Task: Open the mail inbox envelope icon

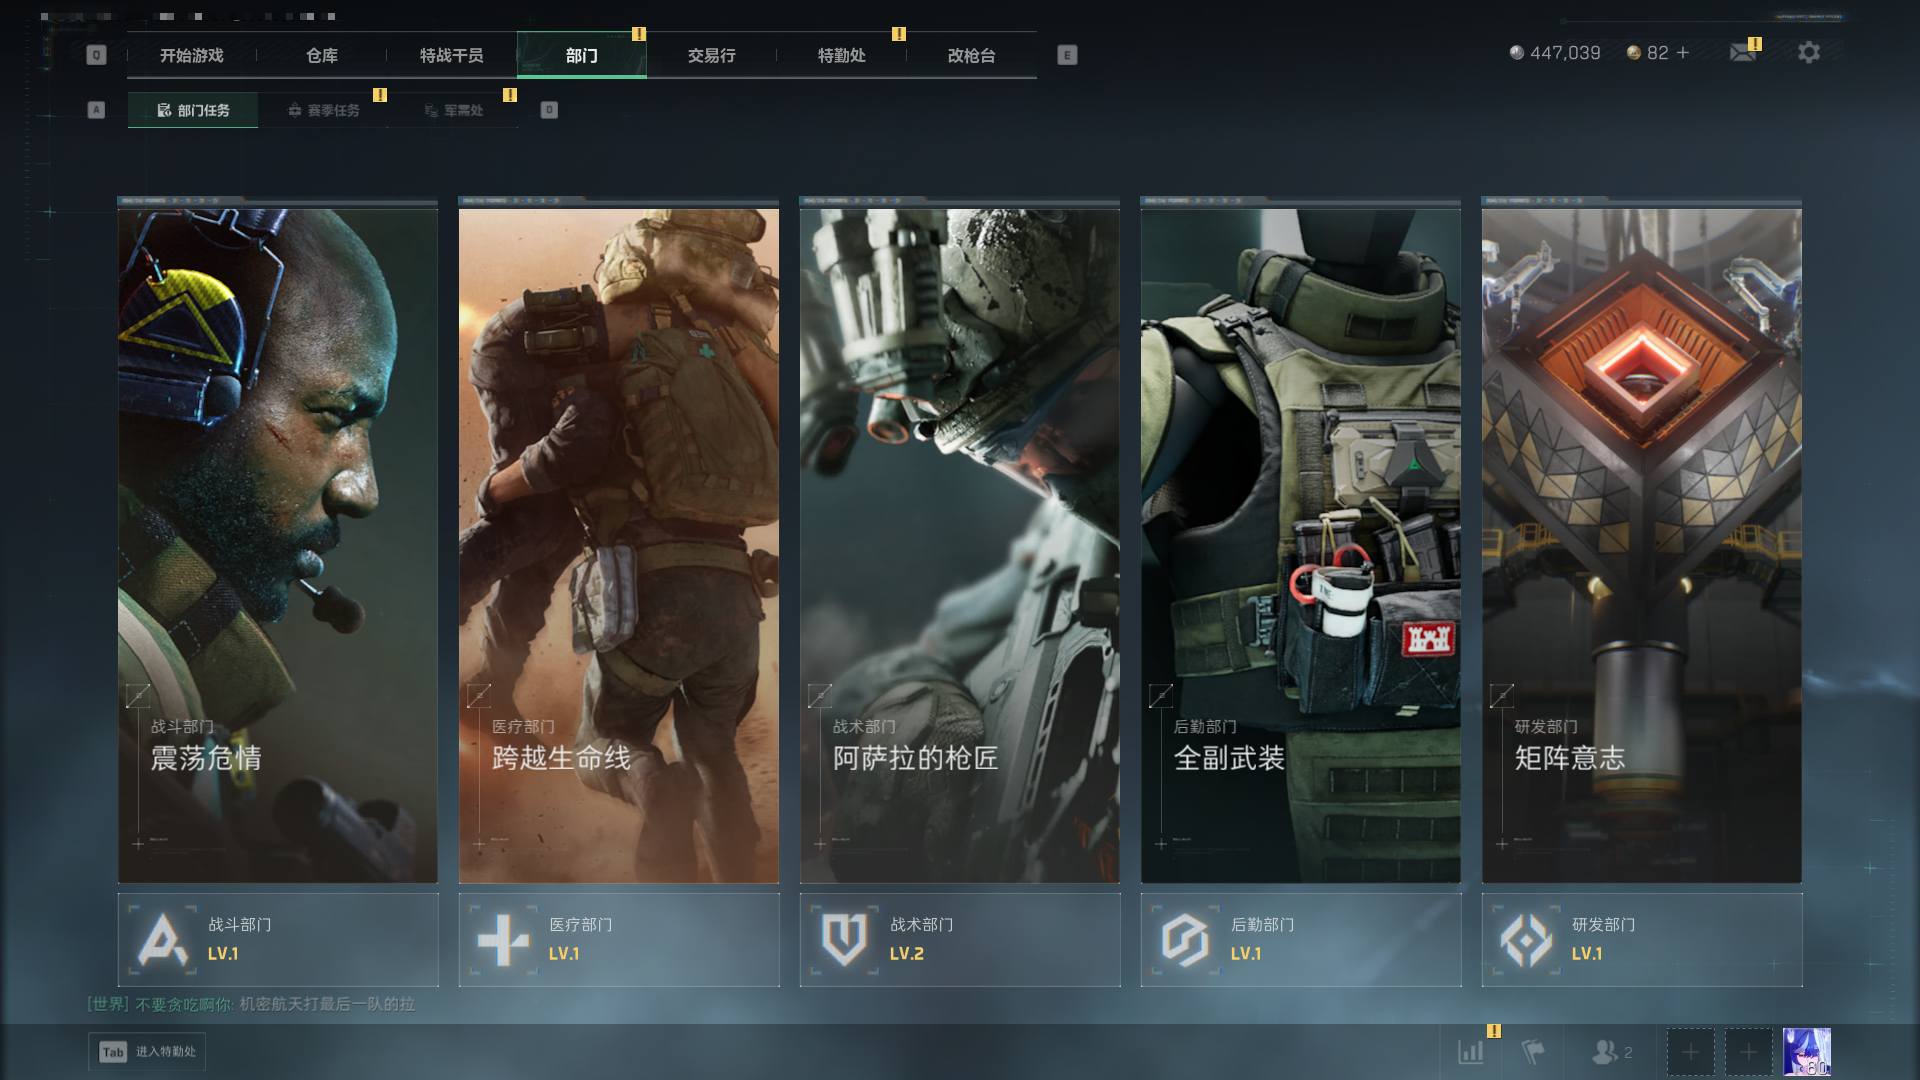Action: (1743, 53)
